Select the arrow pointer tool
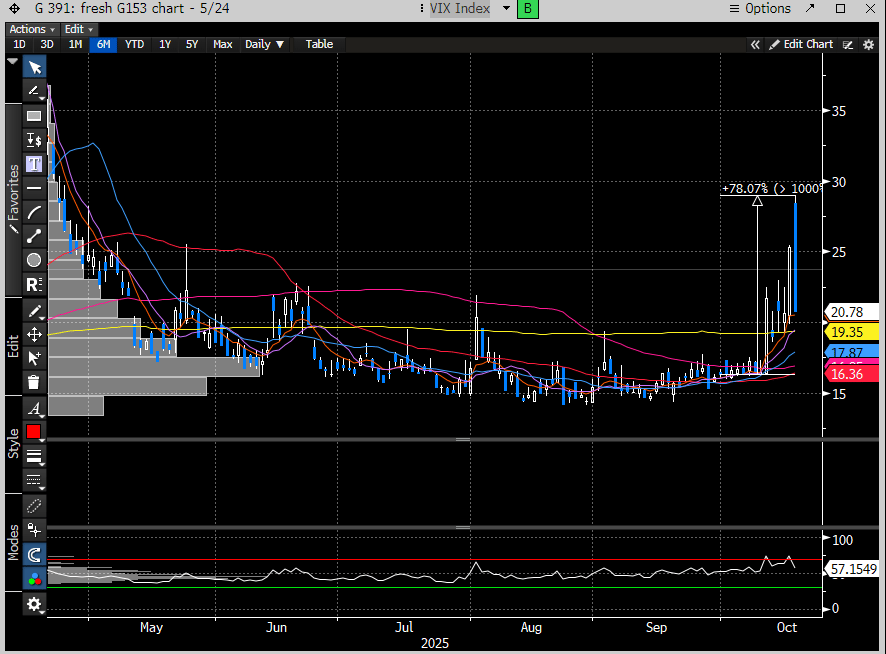The height and width of the screenshot is (654, 886). (34, 67)
